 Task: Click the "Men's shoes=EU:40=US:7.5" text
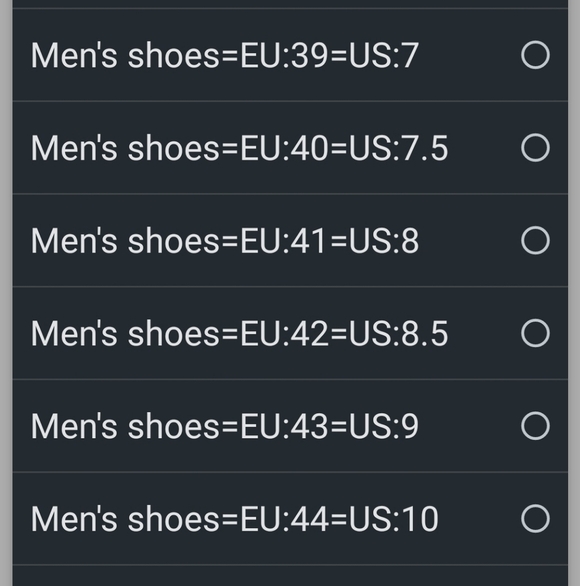click(x=239, y=148)
